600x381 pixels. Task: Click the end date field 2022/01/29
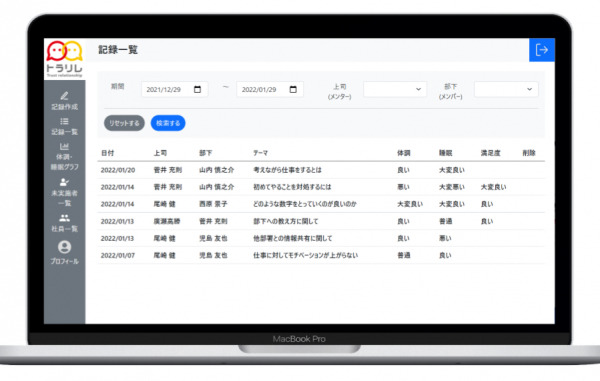(270, 90)
